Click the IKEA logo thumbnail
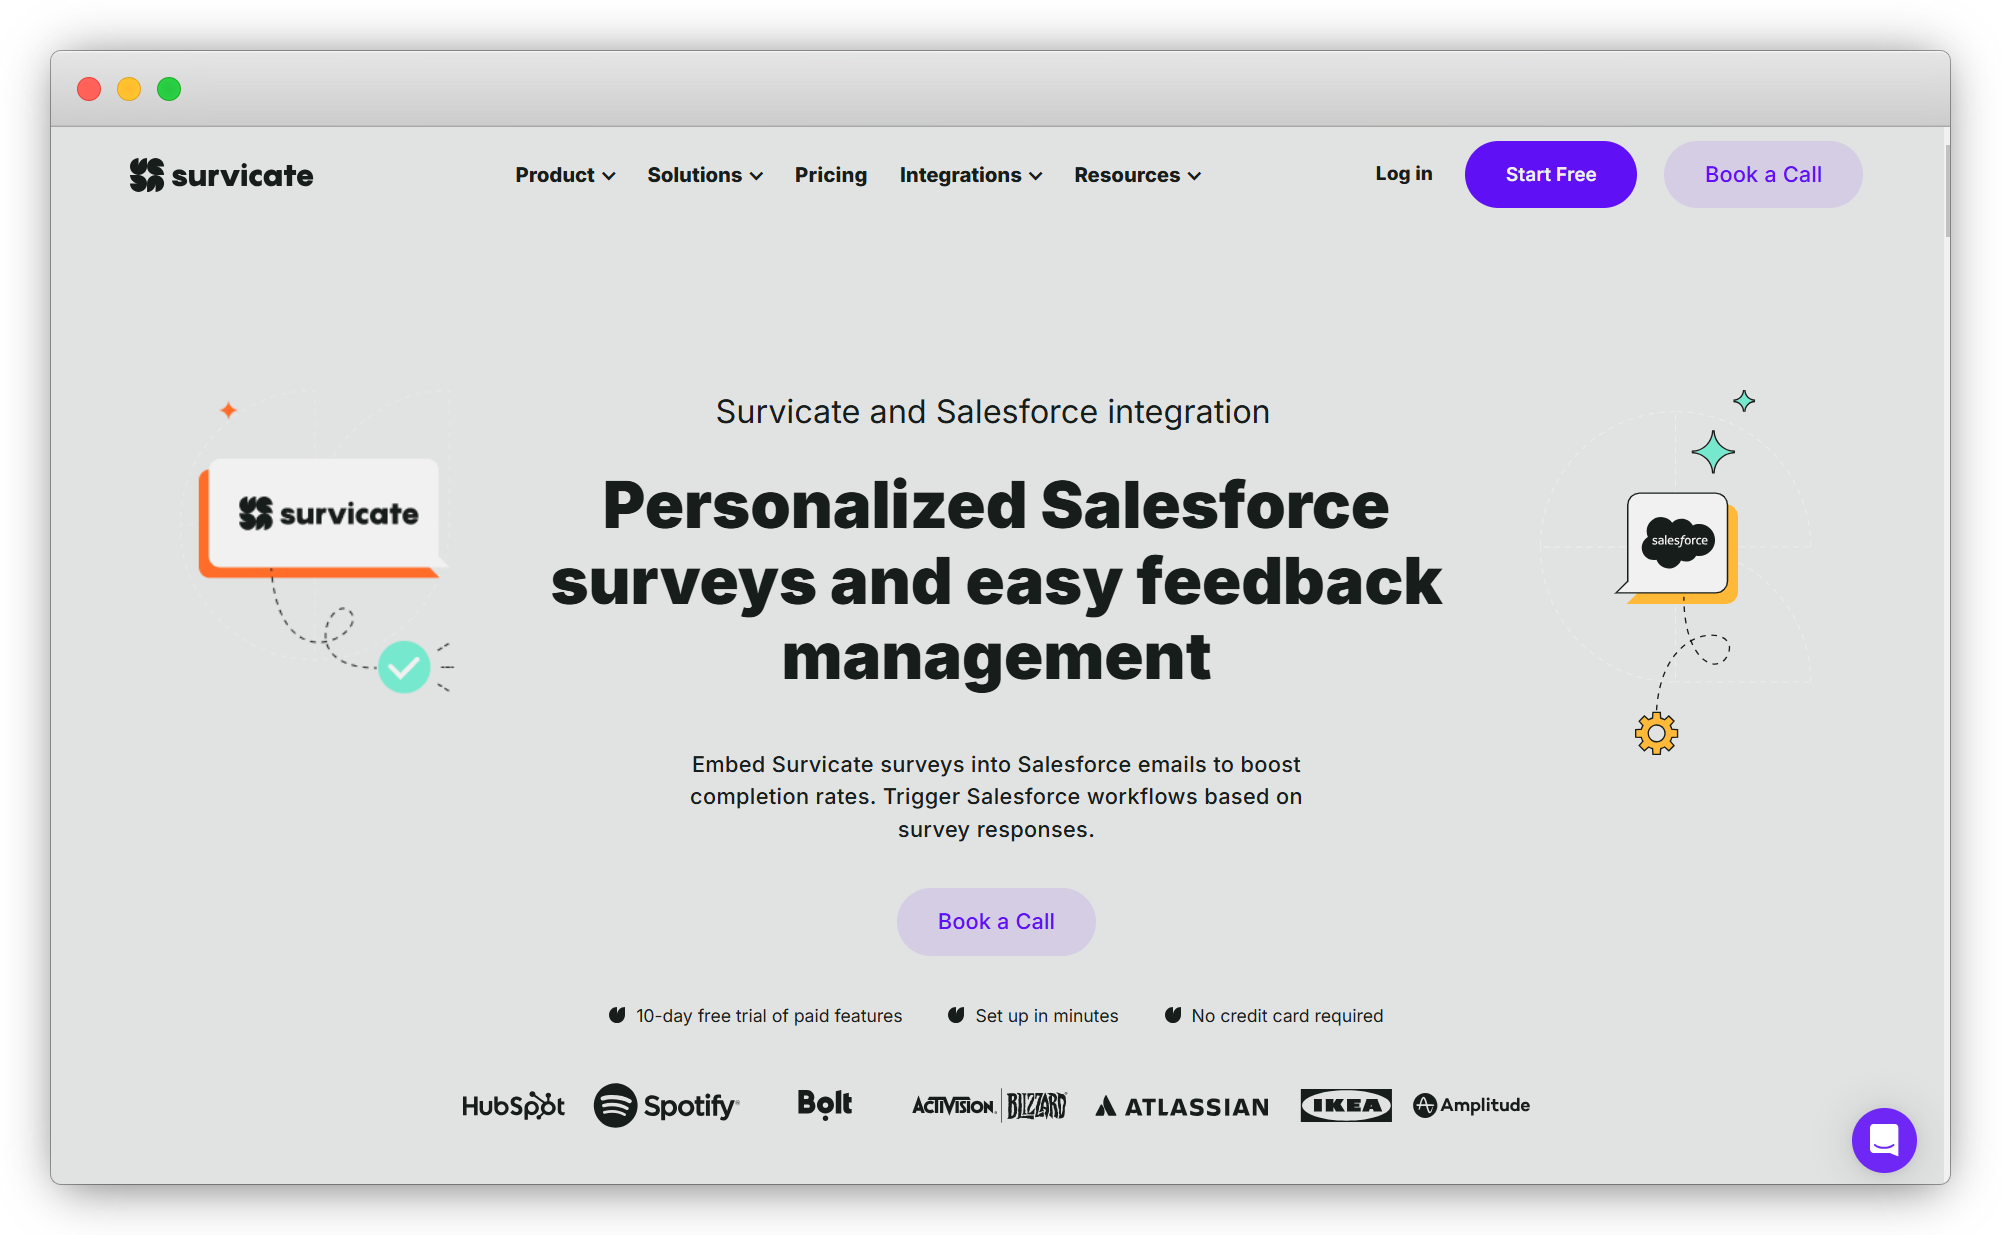The height and width of the screenshot is (1235, 2001). pos(1344,1103)
